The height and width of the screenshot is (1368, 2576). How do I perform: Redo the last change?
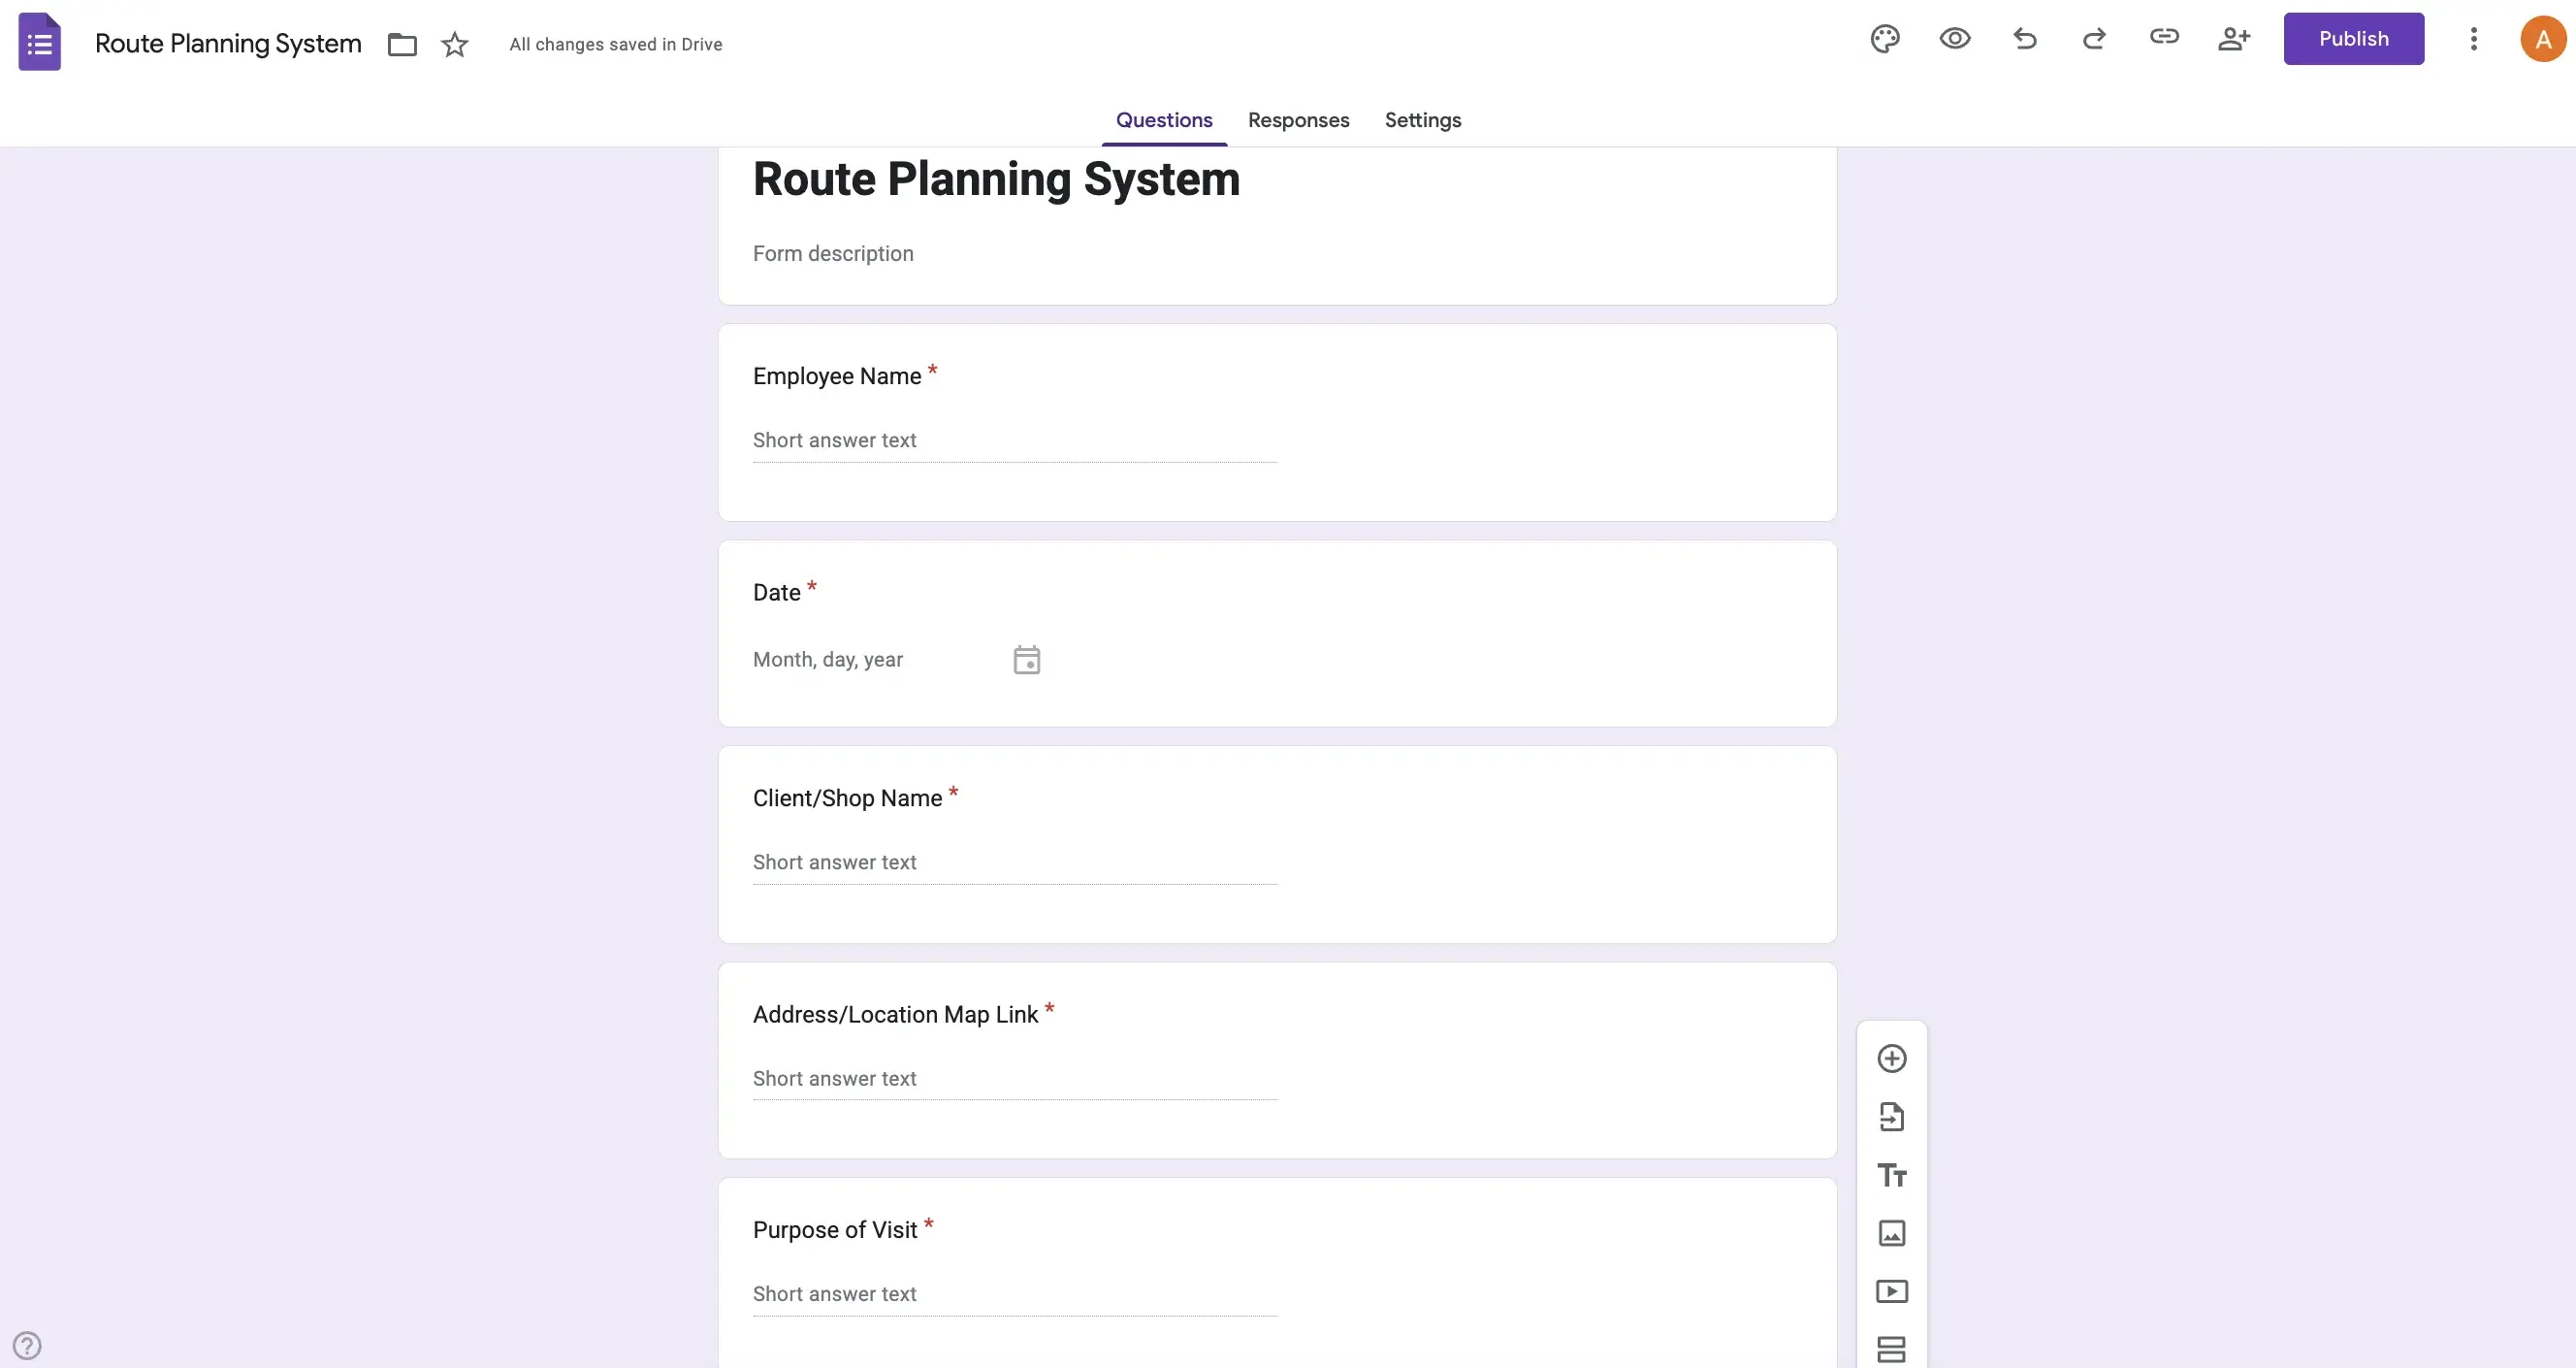[2094, 39]
